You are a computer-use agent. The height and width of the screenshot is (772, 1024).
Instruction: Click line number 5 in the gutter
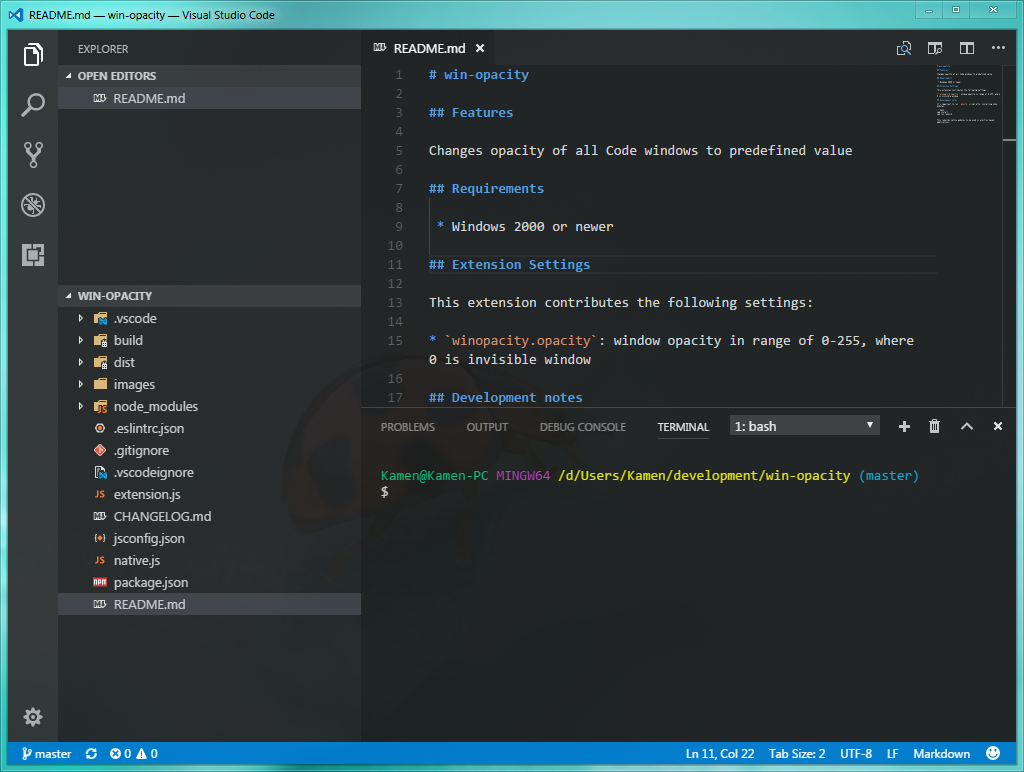398,151
